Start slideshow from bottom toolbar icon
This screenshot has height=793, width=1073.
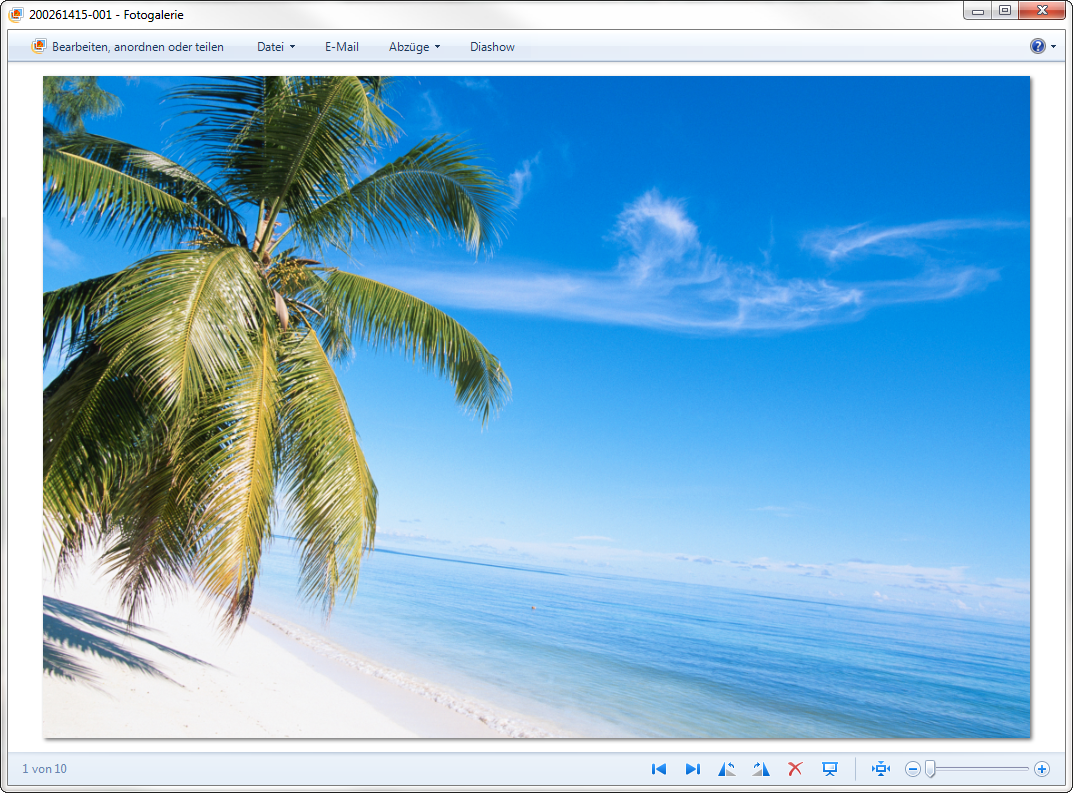coord(829,769)
